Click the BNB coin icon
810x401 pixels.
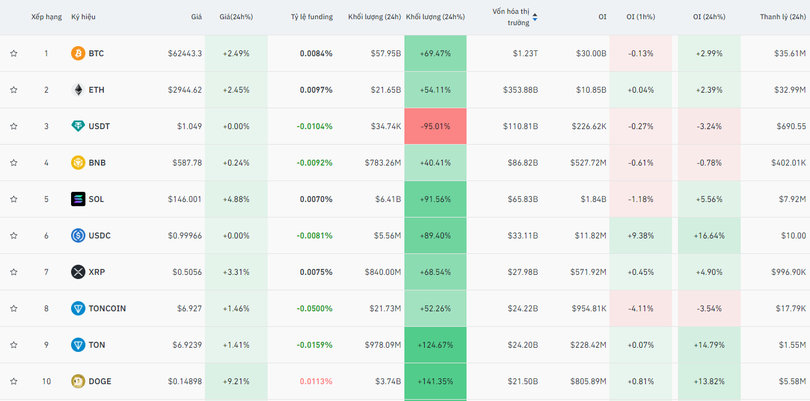[78, 163]
